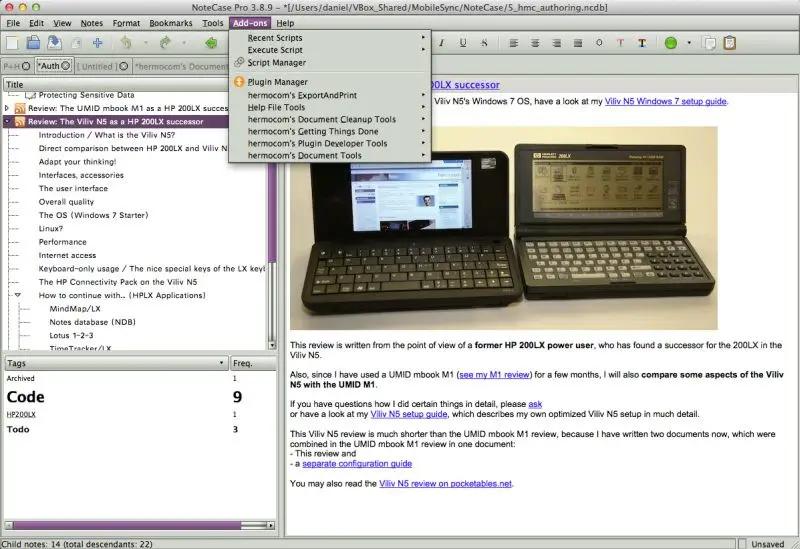Image resolution: width=800 pixels, height=549 pixels.
Task: Click the Save Document toolbar icon
Action: pyautogui.click(x=54, y=43)
